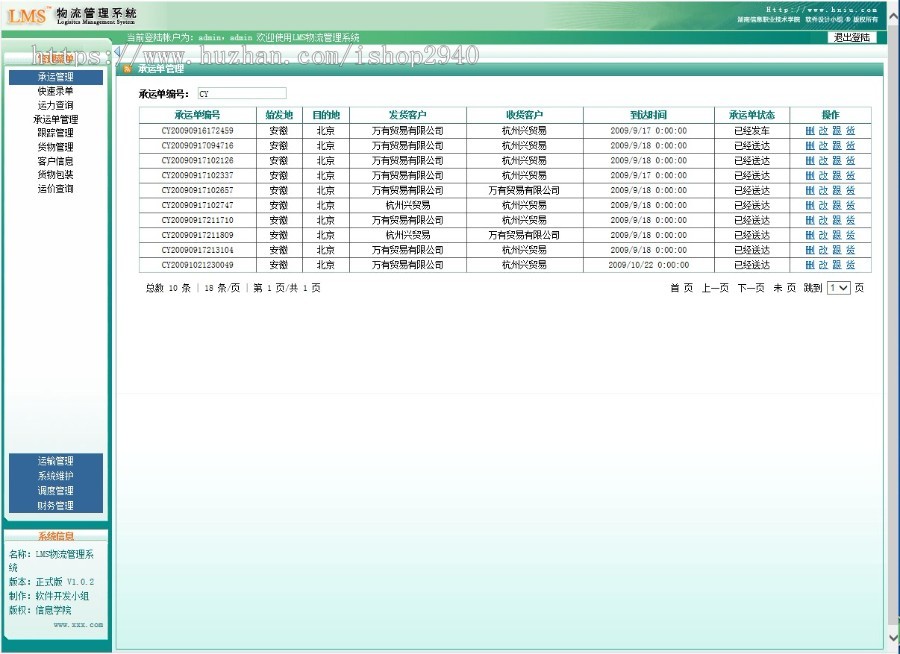Click 删 for order CY20090917102747

pos(810,205)
